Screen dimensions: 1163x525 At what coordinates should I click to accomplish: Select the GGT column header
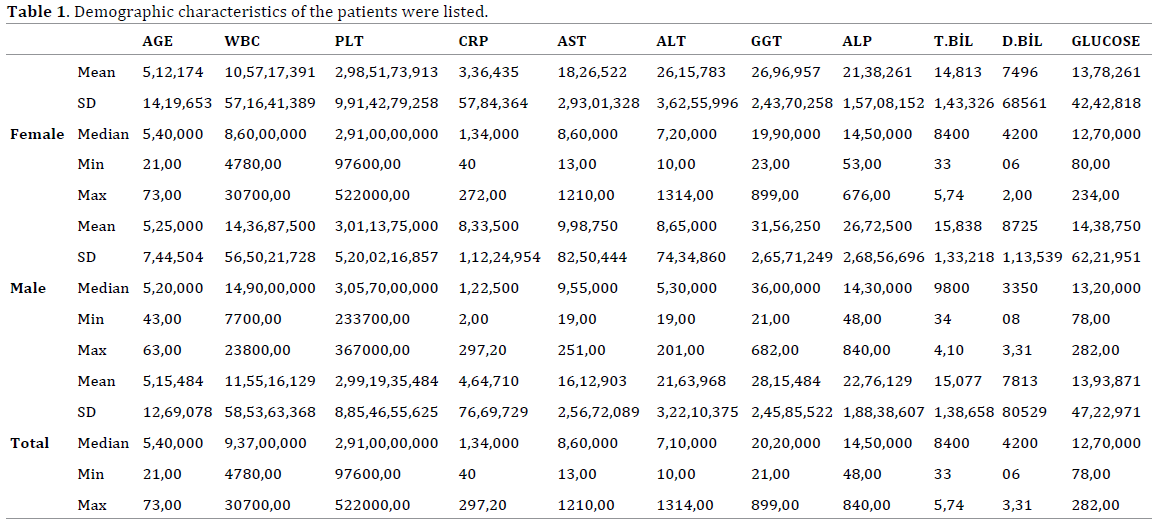(x=767, y=41)
